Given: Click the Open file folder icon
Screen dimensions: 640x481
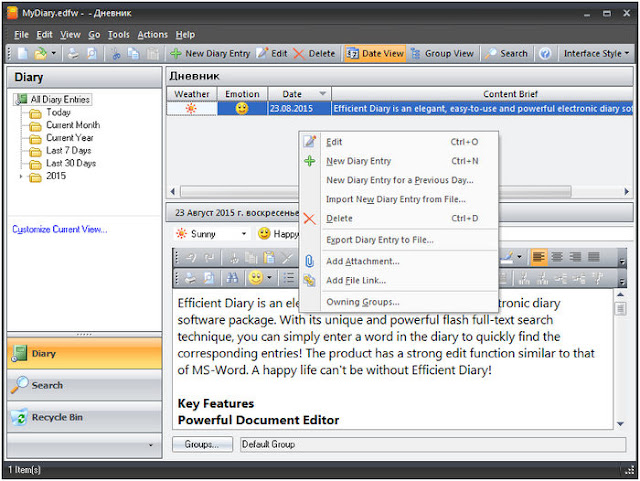Looking at the screenshot, I should coord(40,53).
